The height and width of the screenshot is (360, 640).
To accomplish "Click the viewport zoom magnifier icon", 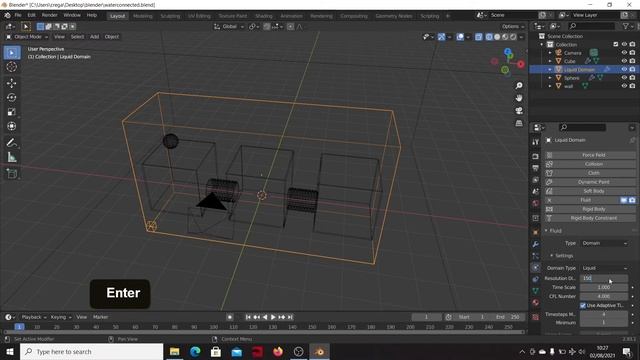I will point(519,86).
